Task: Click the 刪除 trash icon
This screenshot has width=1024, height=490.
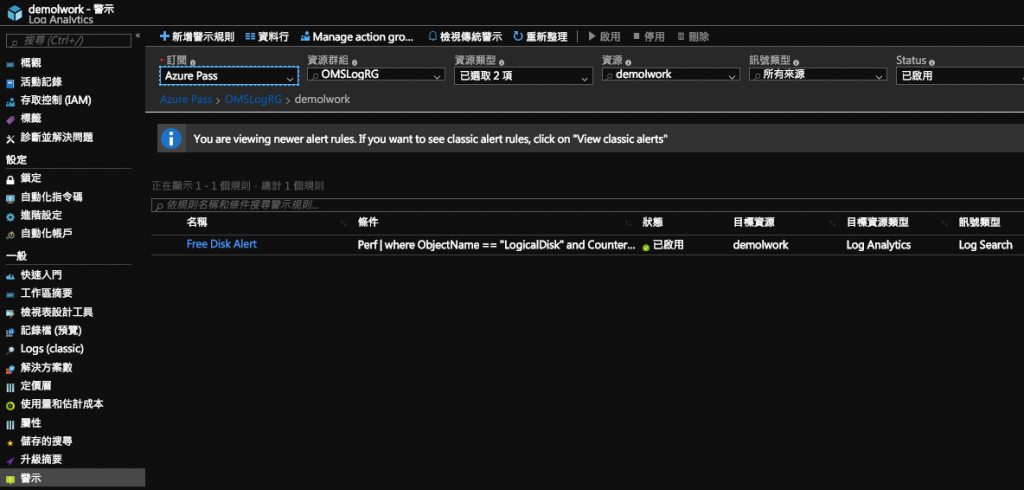Action: coord(681,37)
